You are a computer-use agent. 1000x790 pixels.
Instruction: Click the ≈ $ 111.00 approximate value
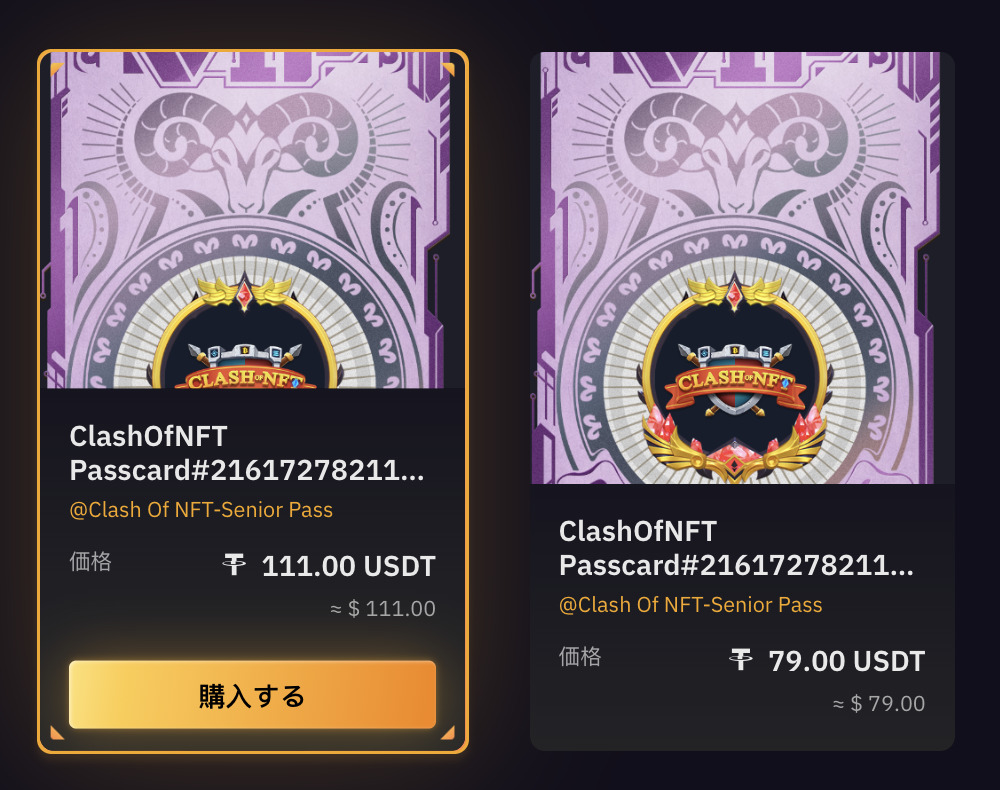(383, 609)
